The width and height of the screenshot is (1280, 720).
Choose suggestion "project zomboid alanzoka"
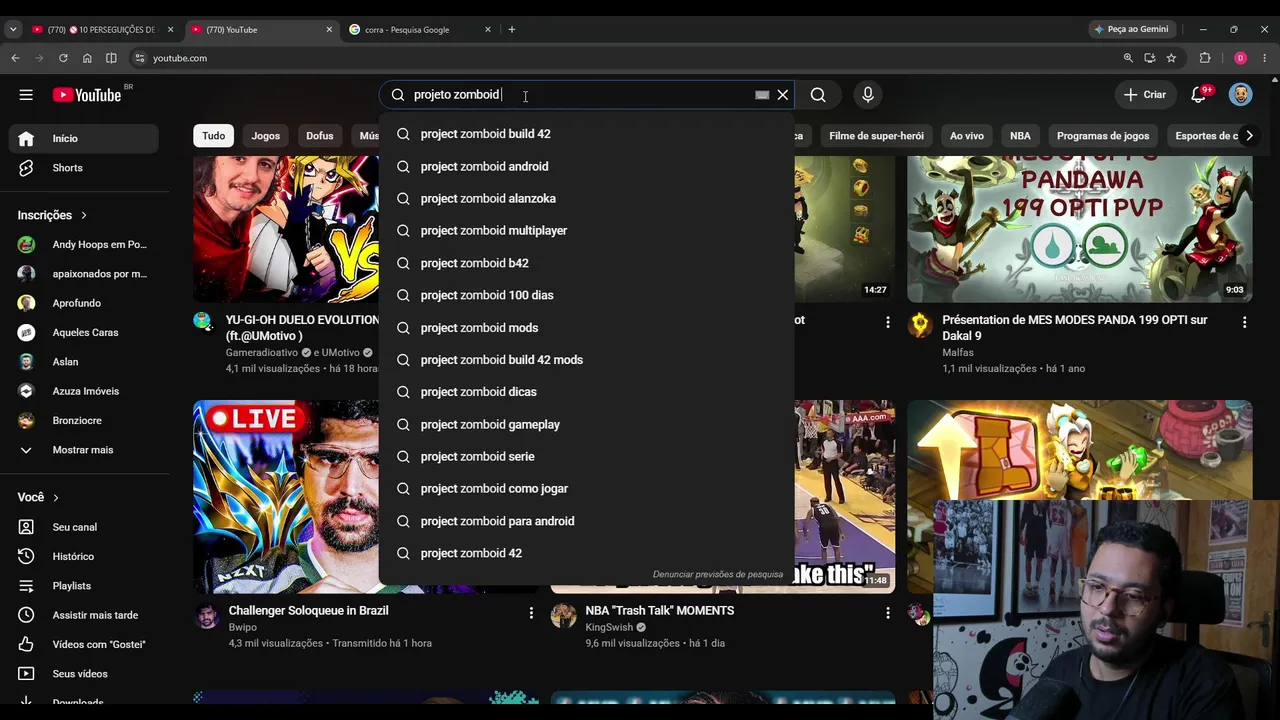[586, 199]
